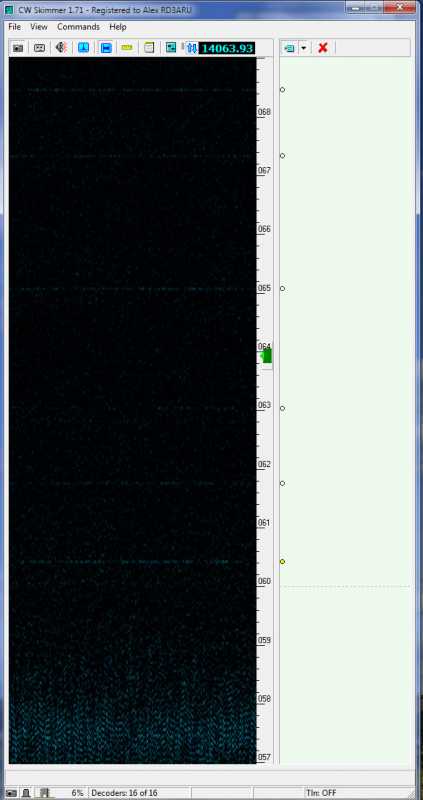The width and height of the screenshot is (423, 800).
Task: Click the Tln: OFF status field
Action: coord(321,793)
